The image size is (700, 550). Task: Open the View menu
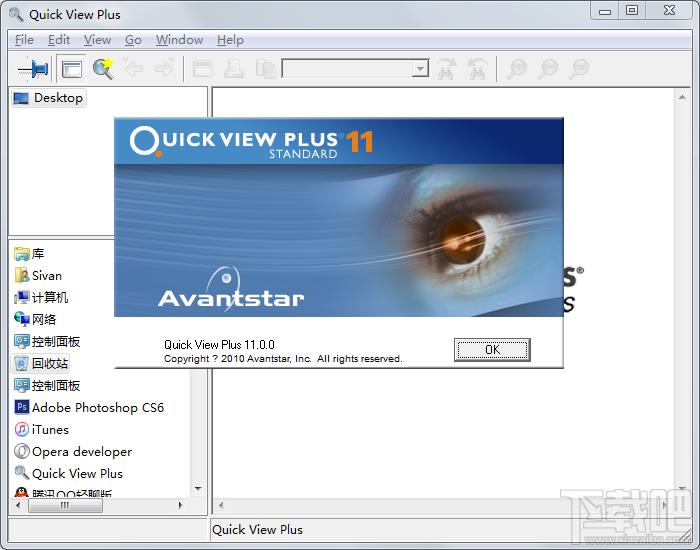click(x=97, y=40)
